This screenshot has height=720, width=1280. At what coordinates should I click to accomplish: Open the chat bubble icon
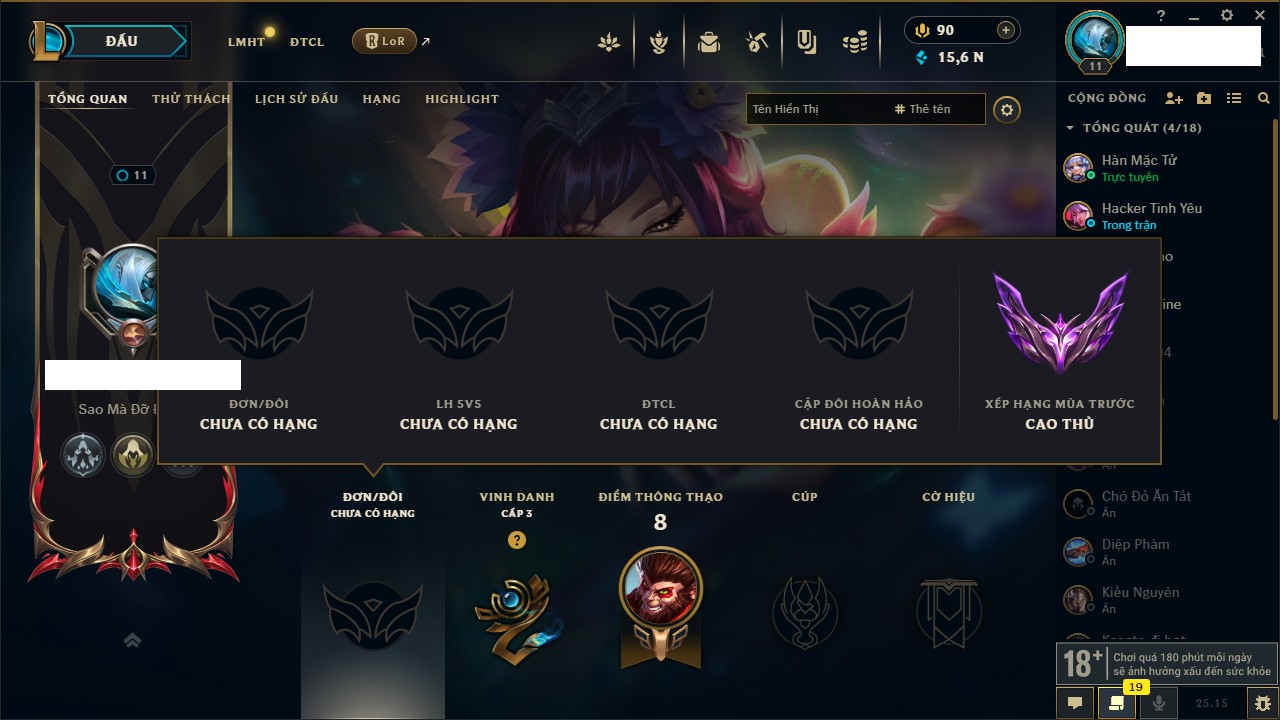1075,703
